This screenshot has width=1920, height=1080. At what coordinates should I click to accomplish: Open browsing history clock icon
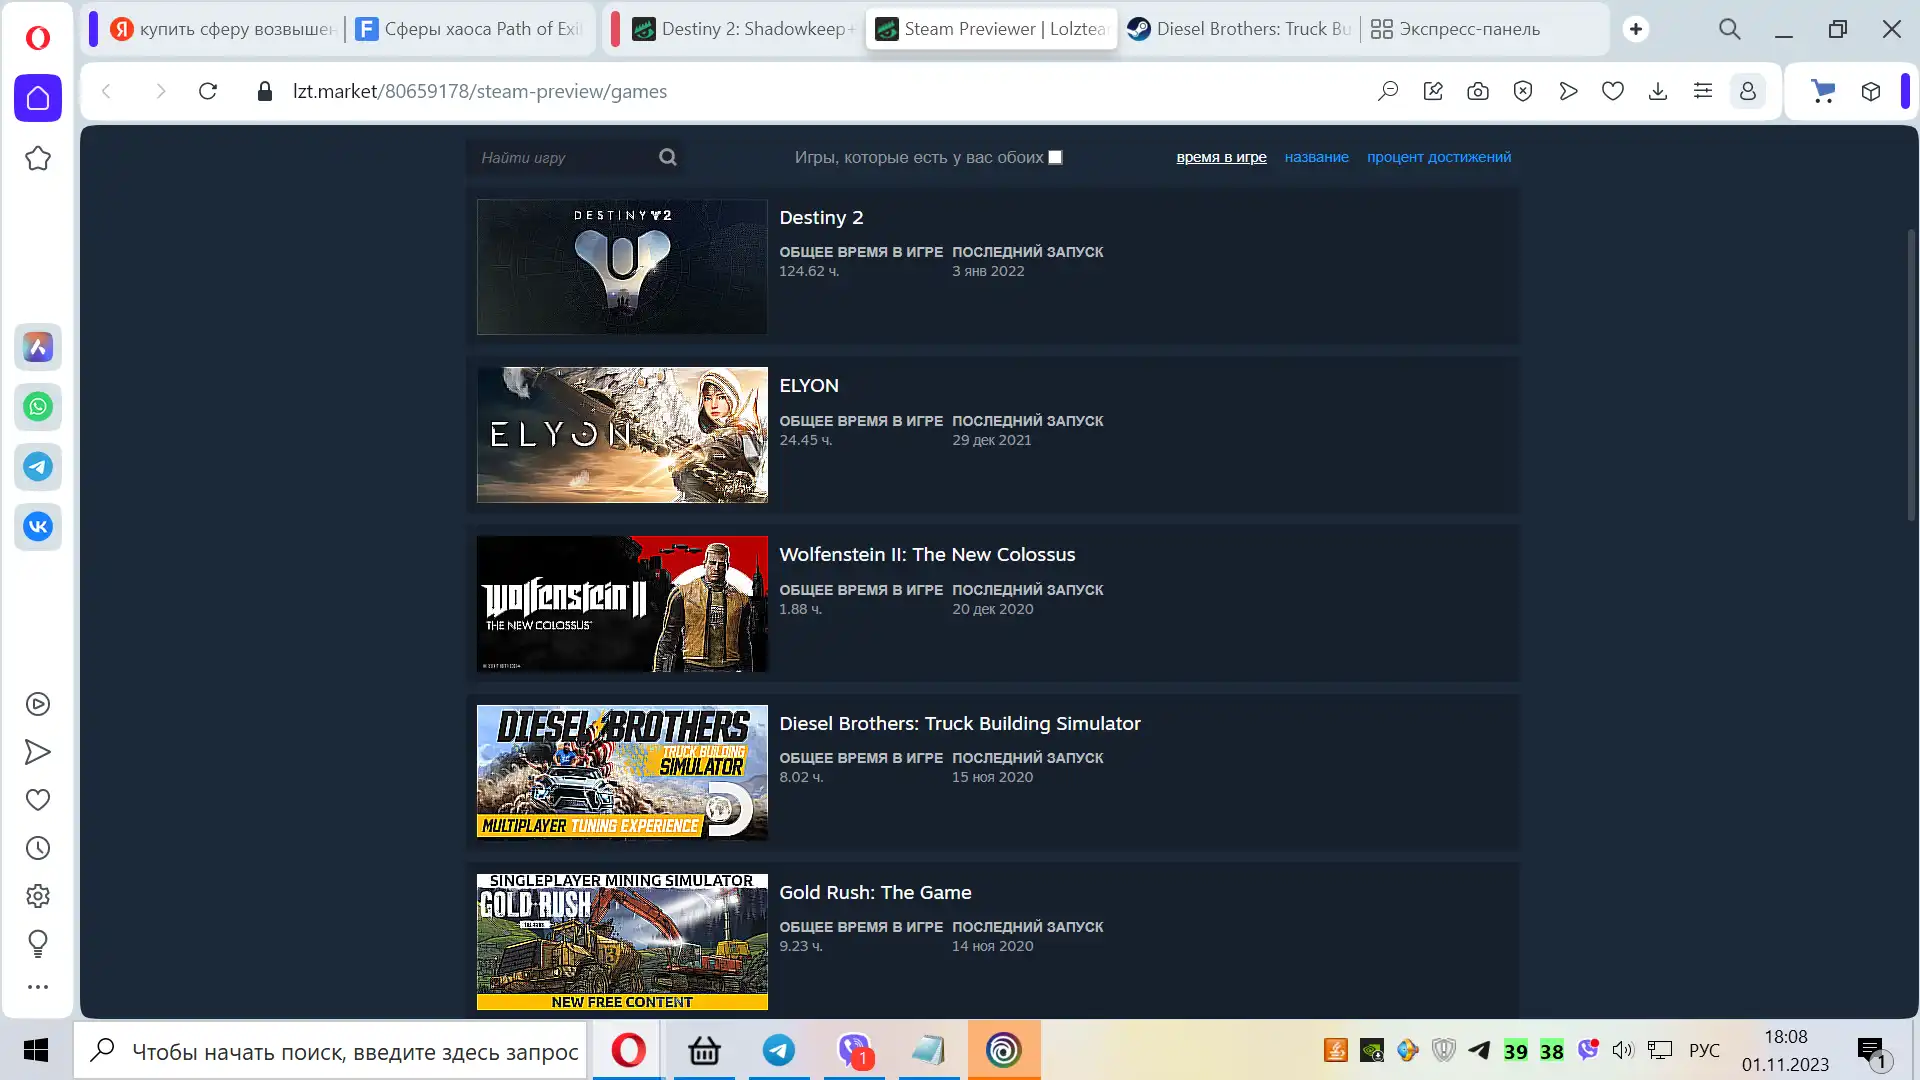(38, 848)
